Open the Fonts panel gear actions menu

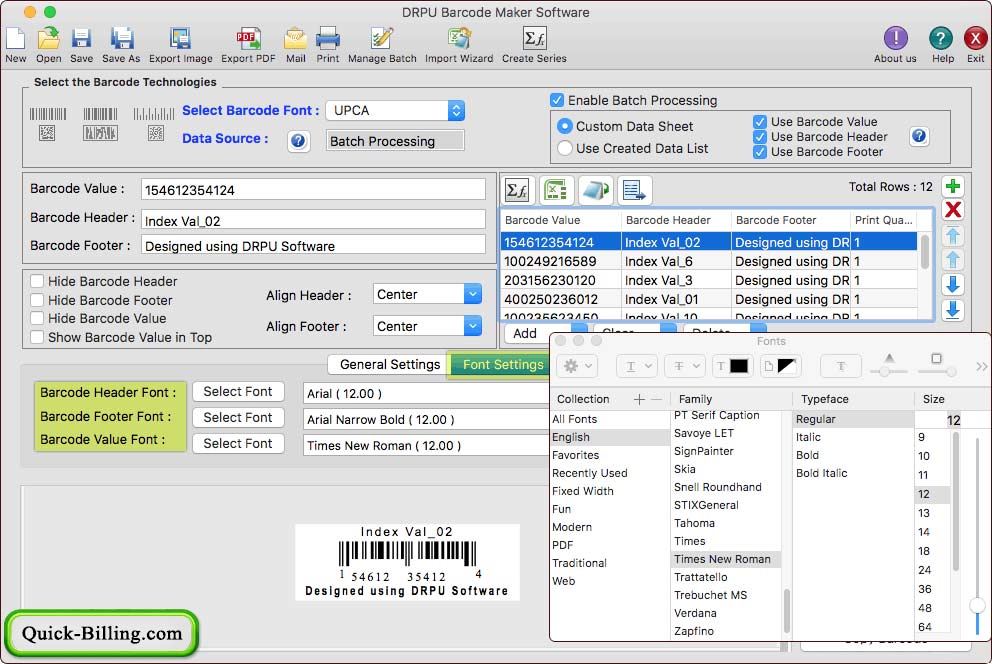point(576,366)
